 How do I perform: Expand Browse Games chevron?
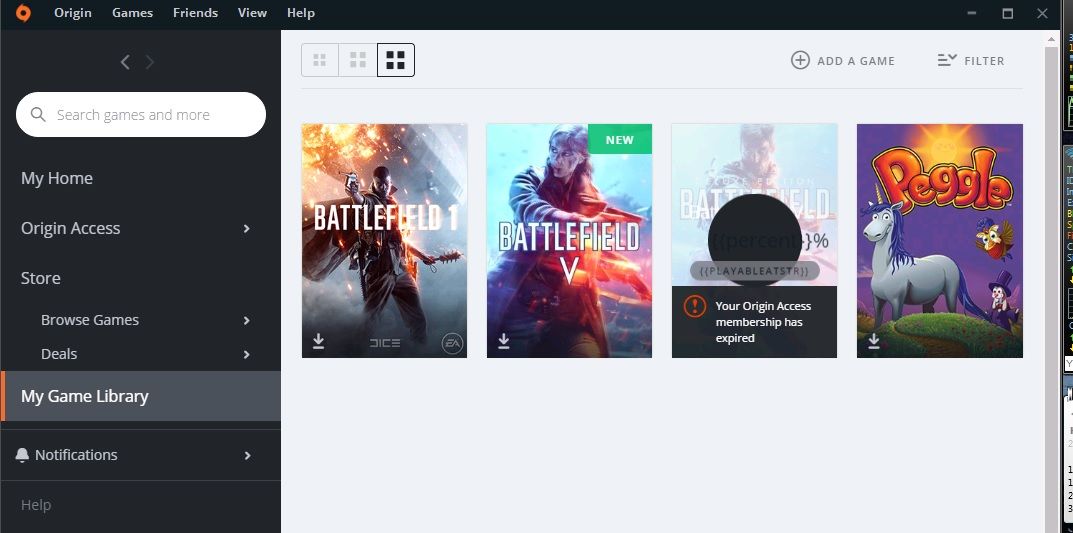(246, 320)
